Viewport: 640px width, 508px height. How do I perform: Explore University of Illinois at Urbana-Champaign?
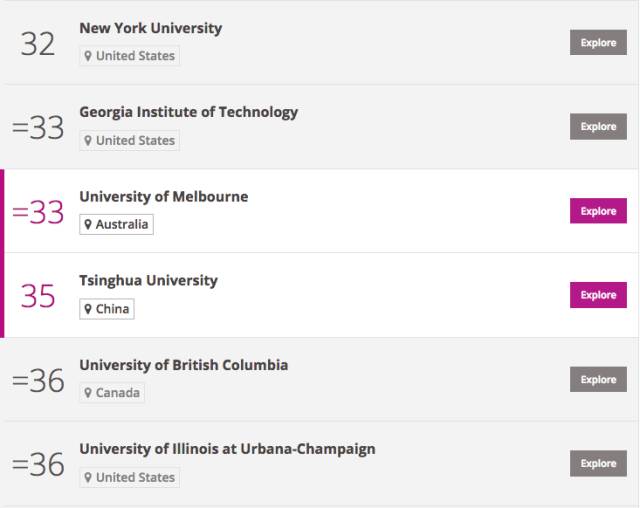click(598, 464)
